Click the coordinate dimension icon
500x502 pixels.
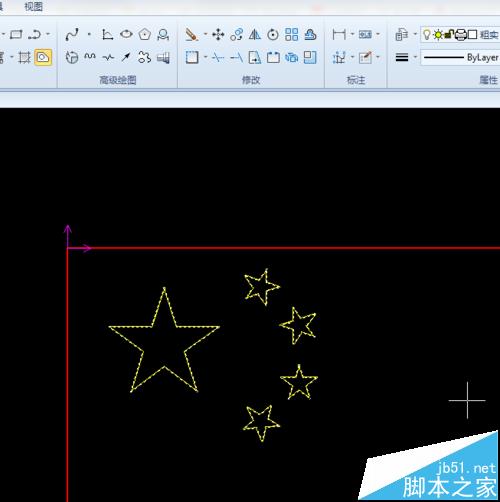click(339, 58)
